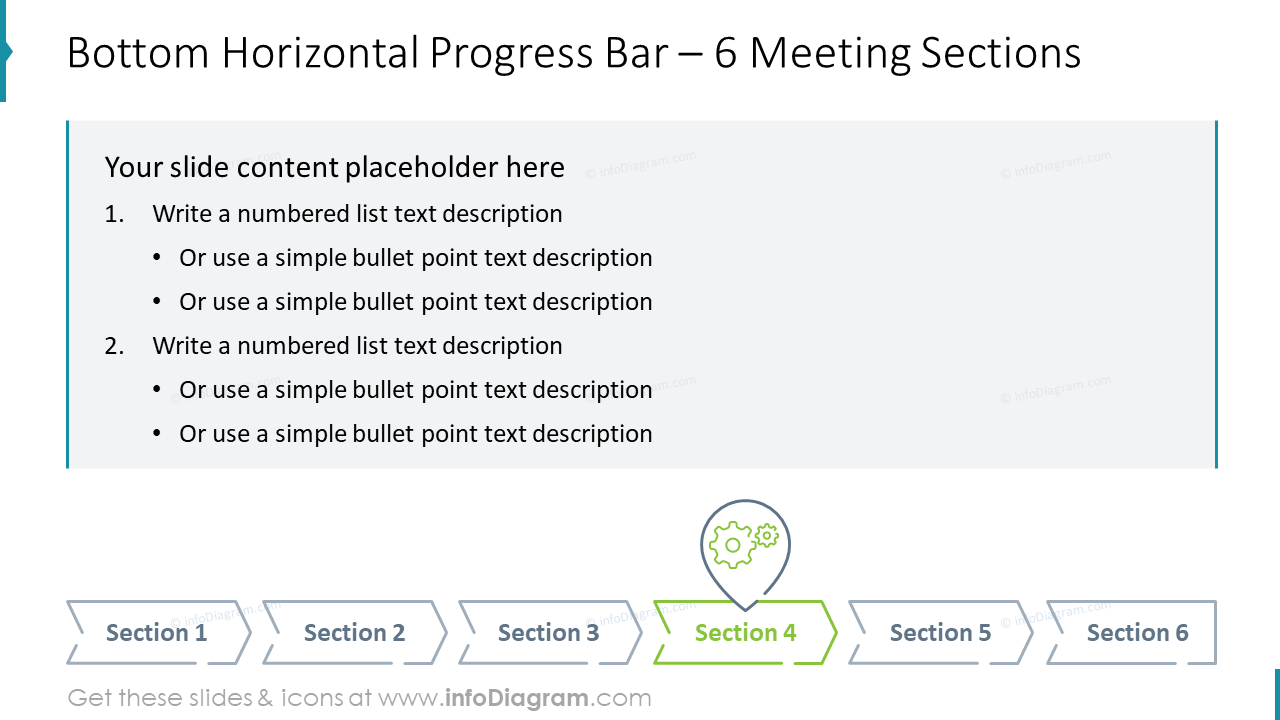
Task: Click the green gears icon above Section 4
Action: click(x=743, y=544)
